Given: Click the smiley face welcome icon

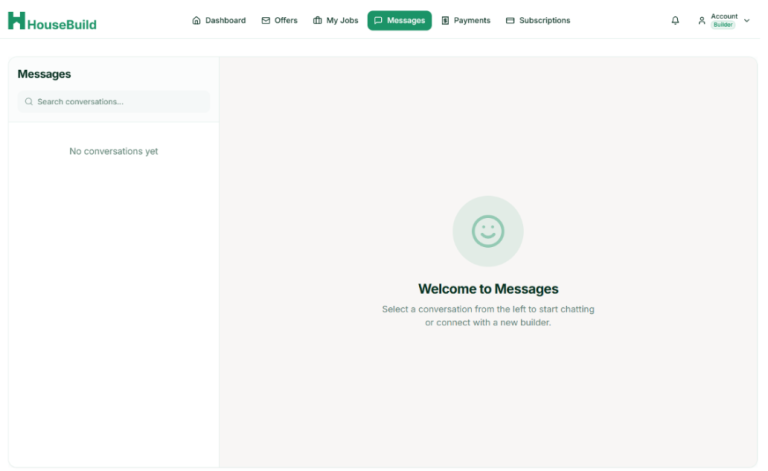Looking at the screenshot, I should pyautogui.click(x=488, y=231).
